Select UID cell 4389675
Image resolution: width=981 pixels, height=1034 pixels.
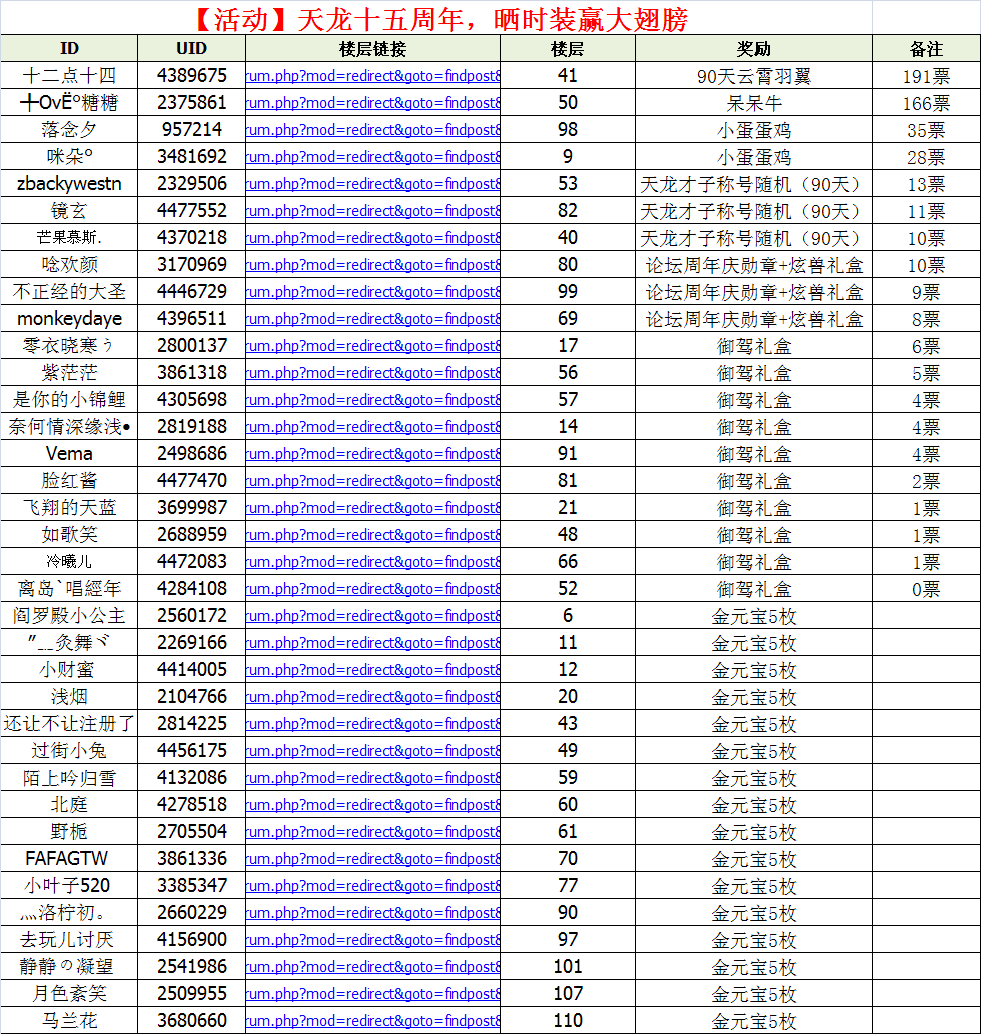(x=192, y=76)
